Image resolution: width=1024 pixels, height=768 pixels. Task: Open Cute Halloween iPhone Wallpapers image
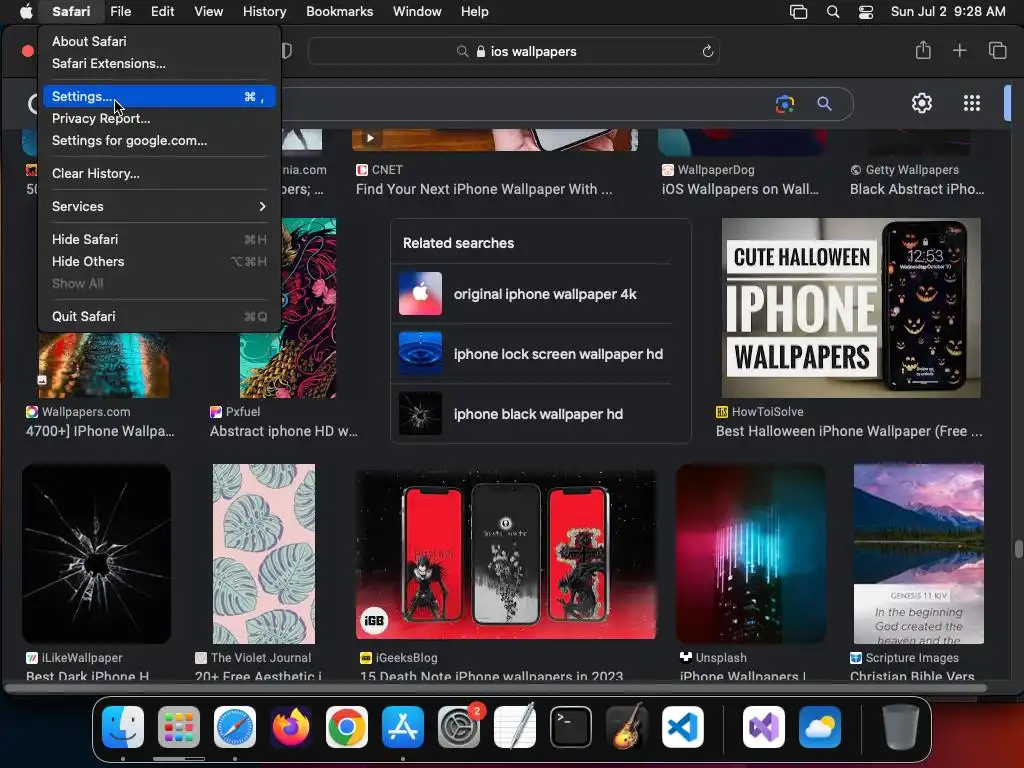[851, 308]
